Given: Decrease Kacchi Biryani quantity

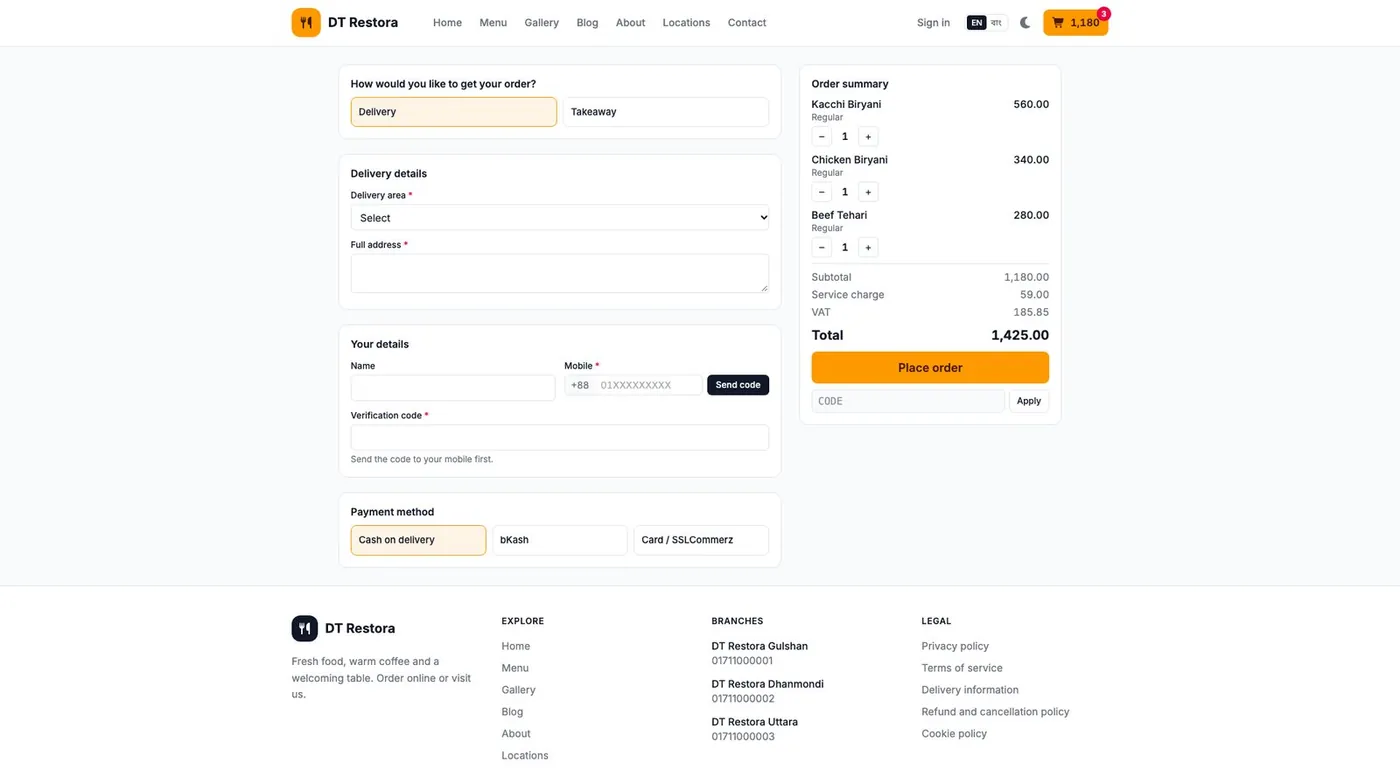Looking at the screenshot, I should (822, 137).
